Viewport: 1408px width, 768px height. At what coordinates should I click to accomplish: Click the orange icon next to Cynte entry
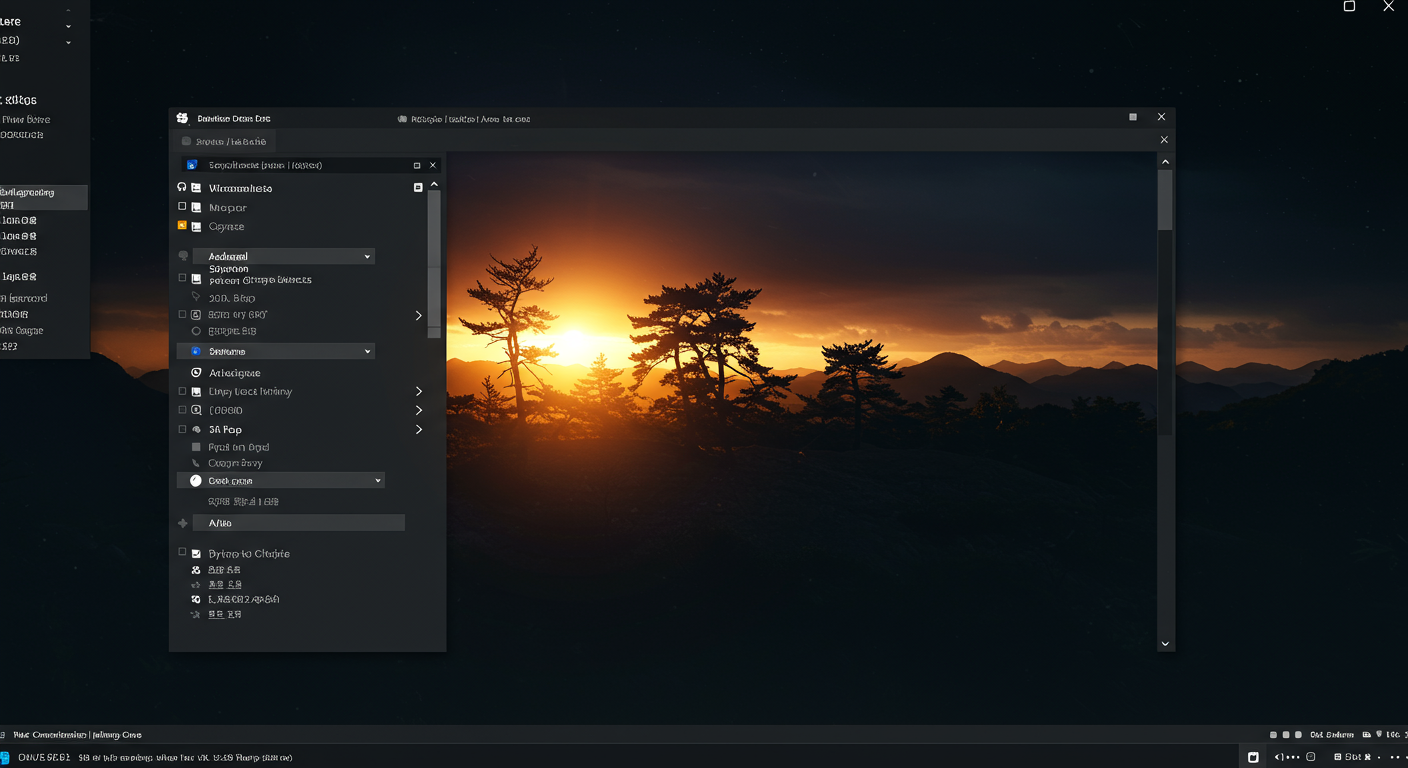pos(183,226)
